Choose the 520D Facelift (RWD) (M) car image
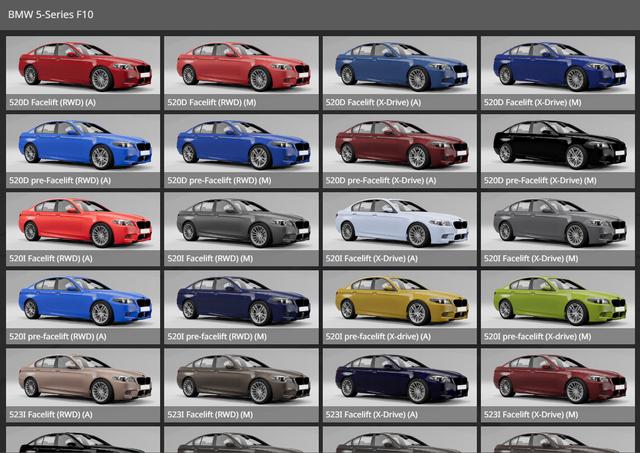 [241, 65]
